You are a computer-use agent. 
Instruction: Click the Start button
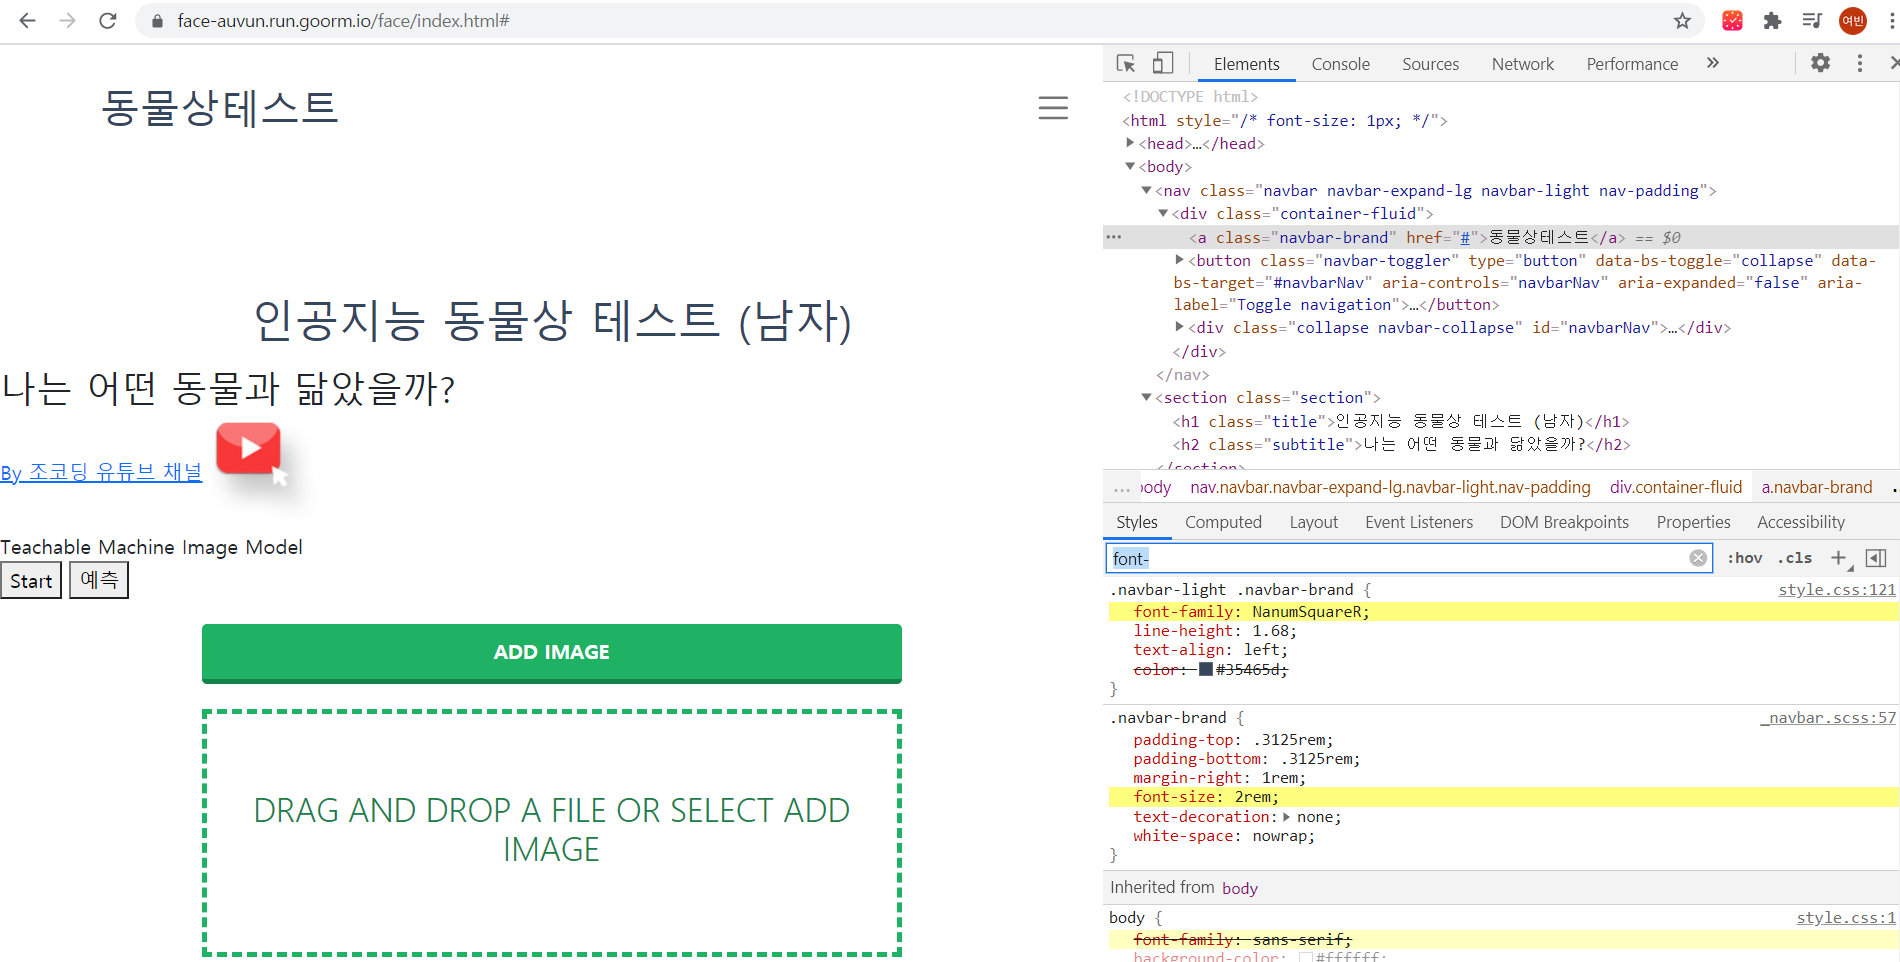[31, 580]
